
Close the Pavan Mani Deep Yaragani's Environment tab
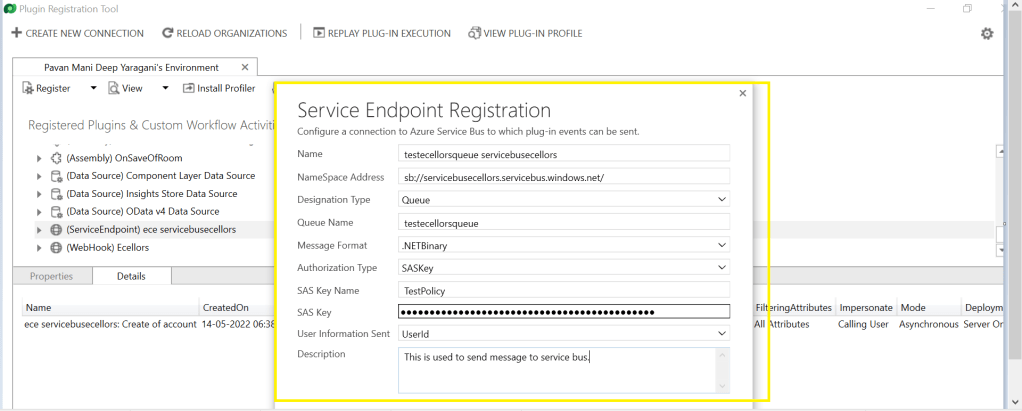coord(245,67)
